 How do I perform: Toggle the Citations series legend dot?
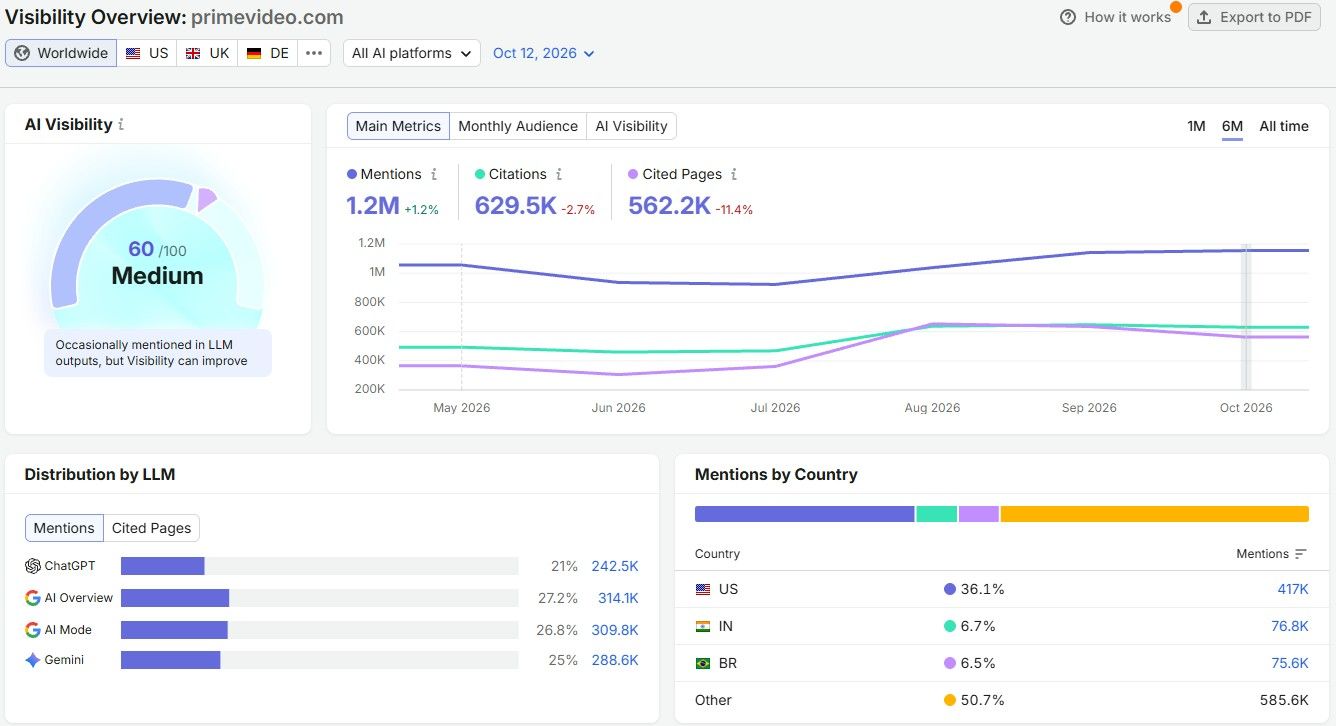(x=480, y=174)
